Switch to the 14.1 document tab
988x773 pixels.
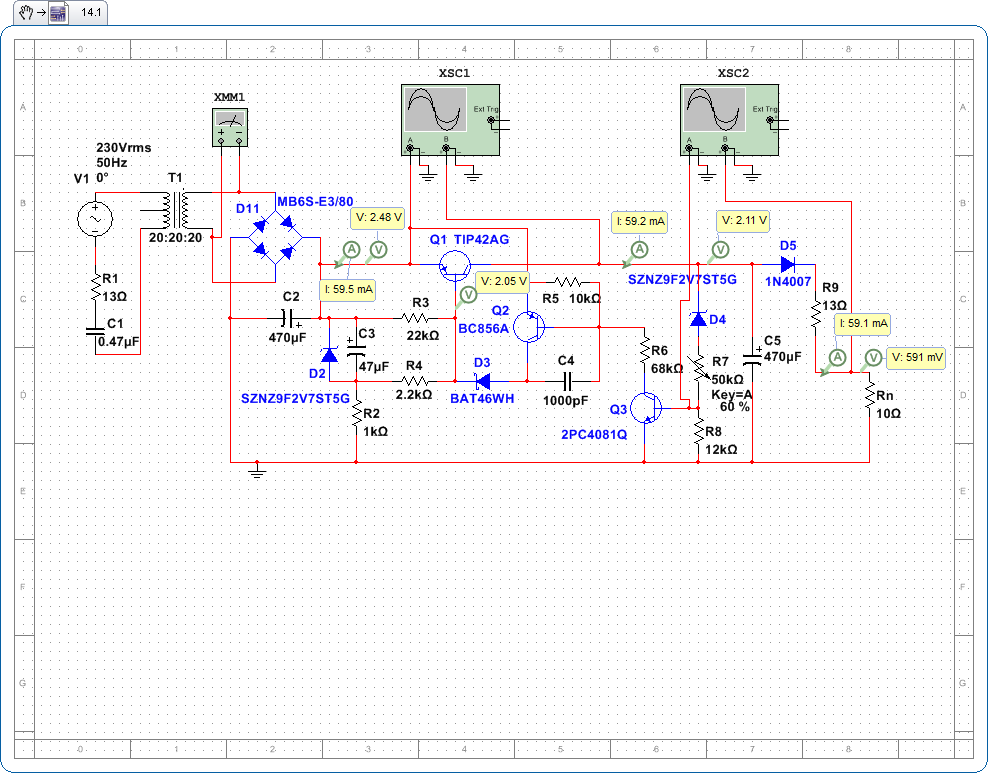click(x=90, y=13)
